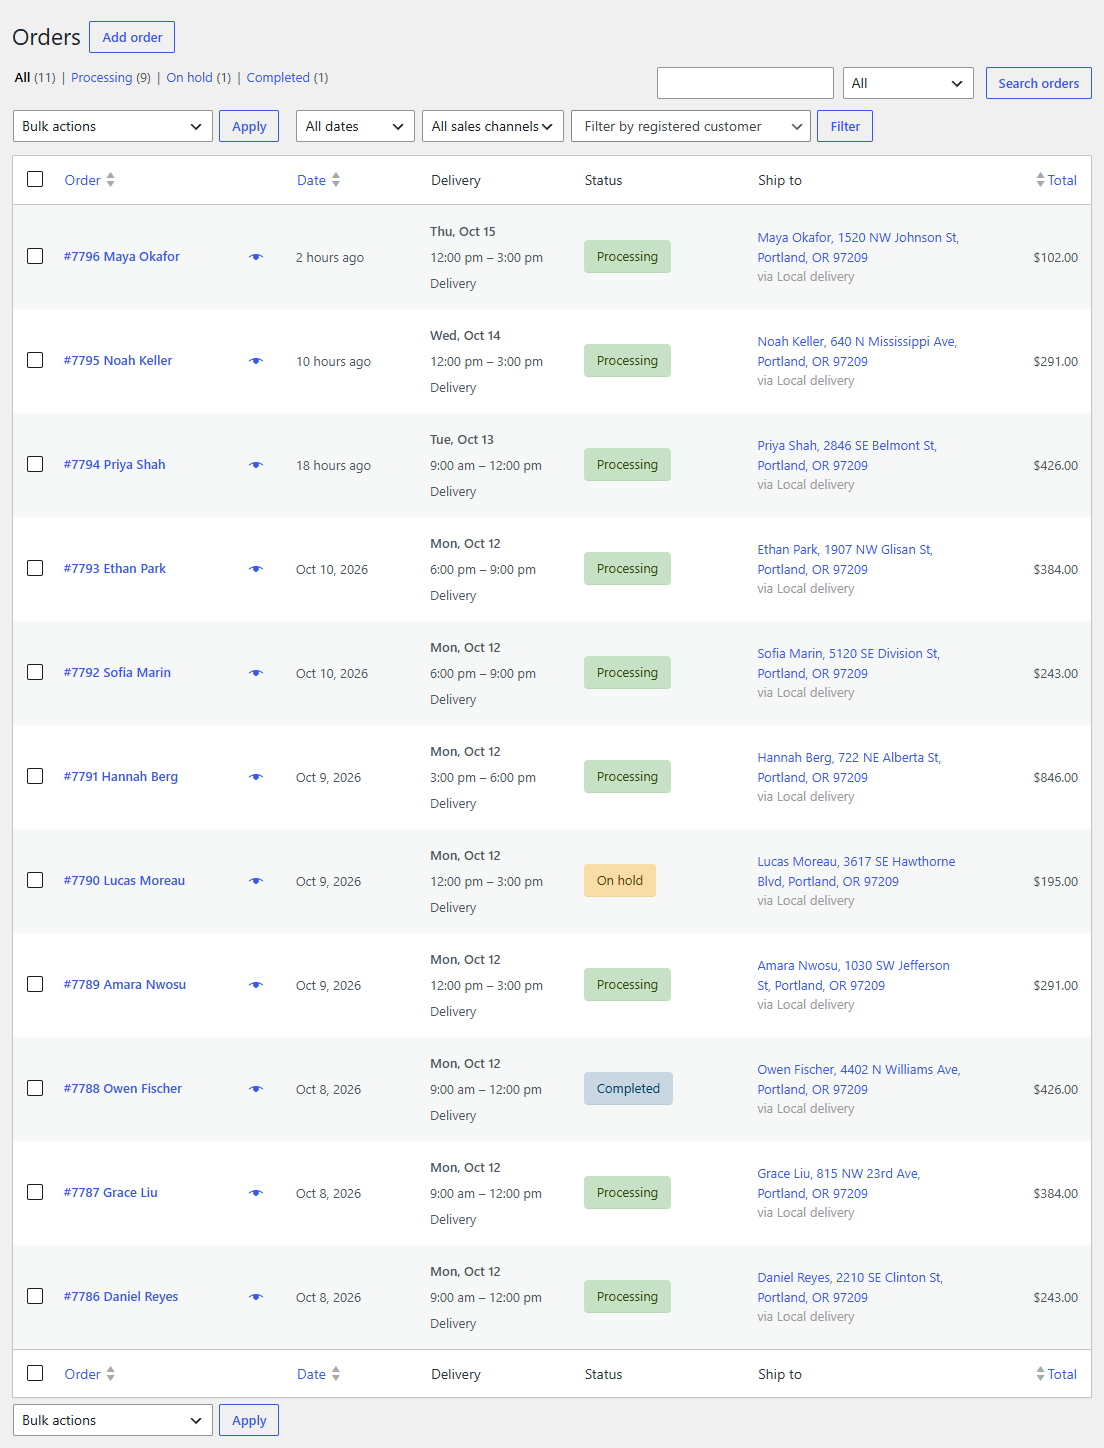This screenshot has width=1104, height=1448.
Task: Preview order #7795 Noah Keller eye icon
Action: [x=256, y=361]
